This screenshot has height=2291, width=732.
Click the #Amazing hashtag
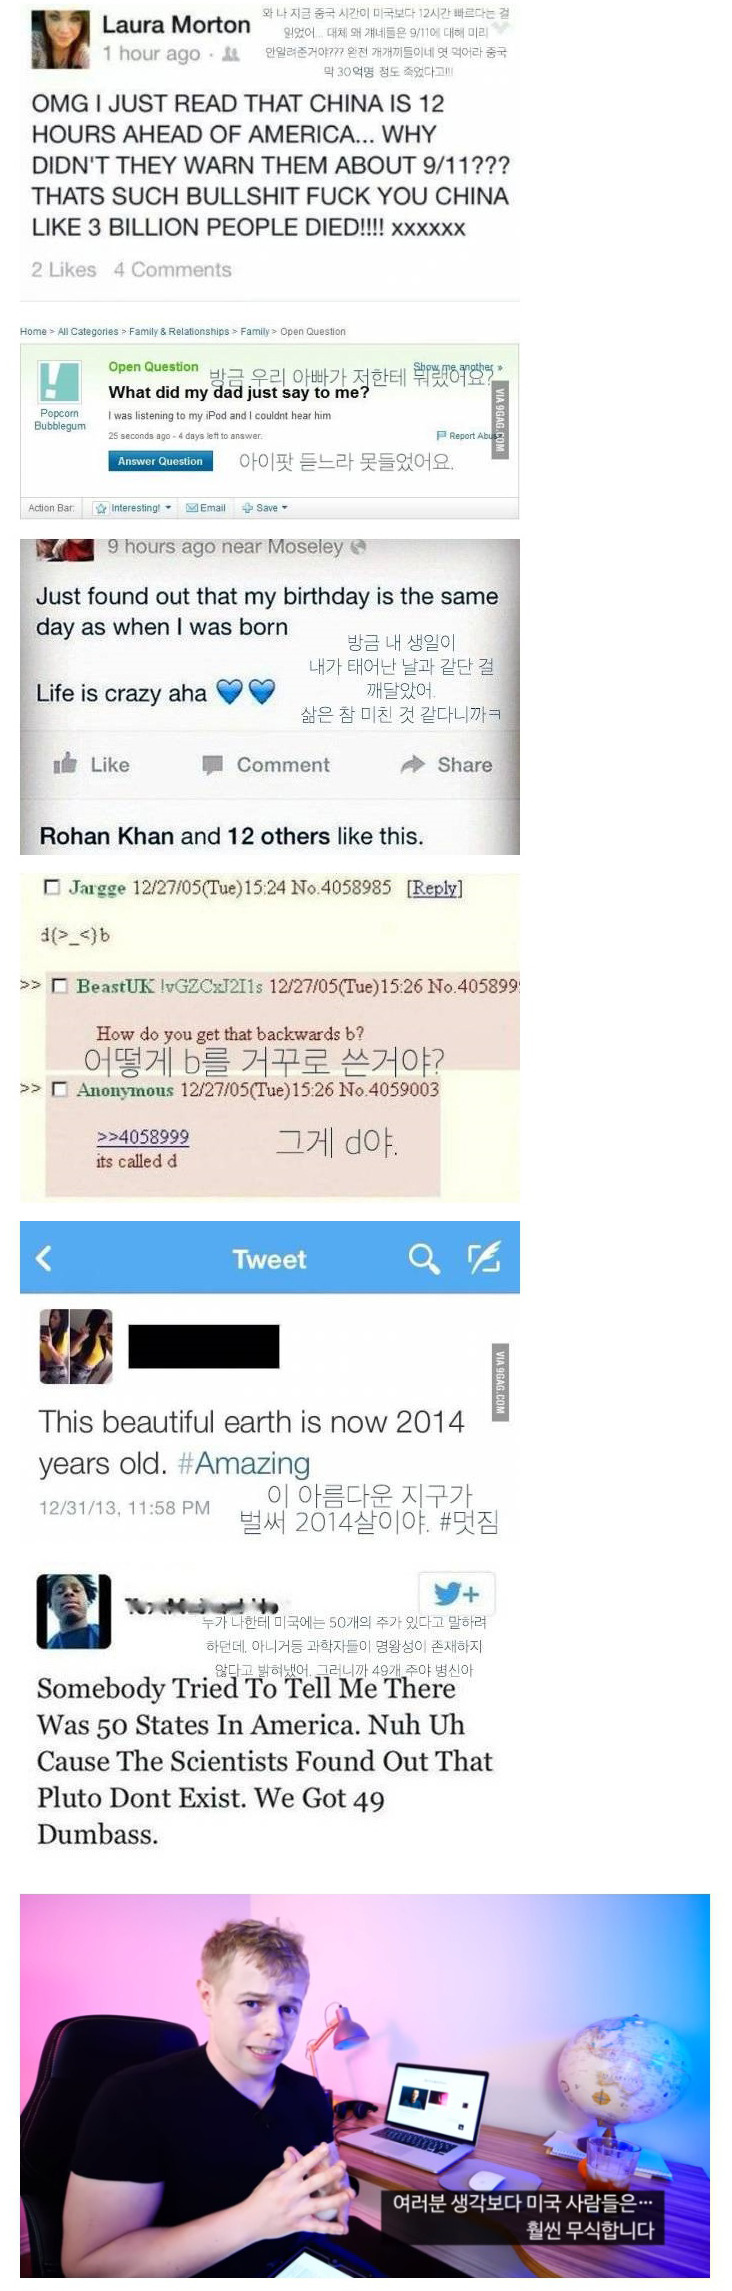coord(243,1463)
